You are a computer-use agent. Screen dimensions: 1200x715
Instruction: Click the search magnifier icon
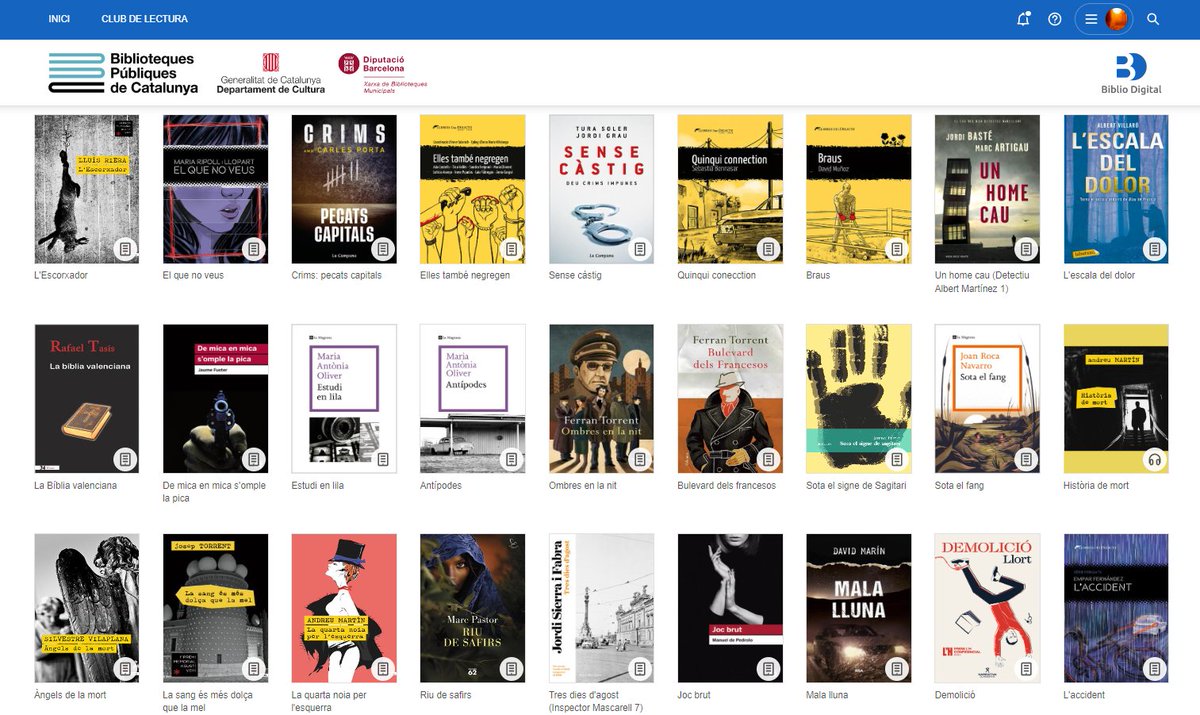pyautogui.click(x=1152, y=18)
